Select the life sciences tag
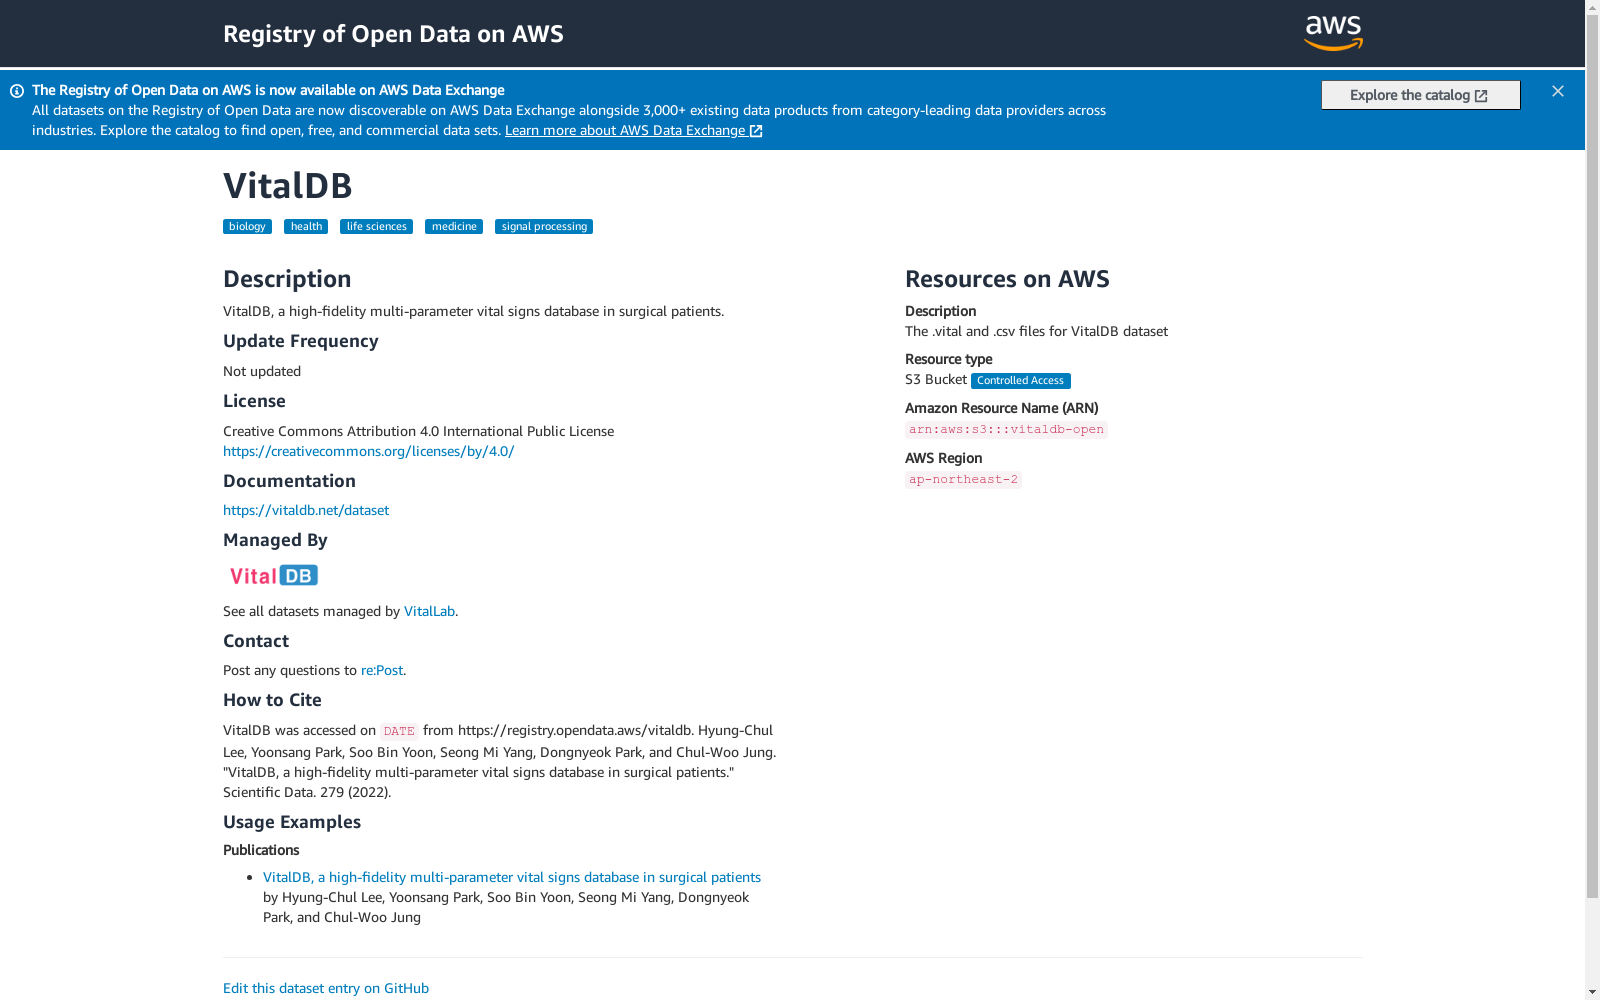The width and height of the screenshot is (1600, 1000). click(376, 227)
